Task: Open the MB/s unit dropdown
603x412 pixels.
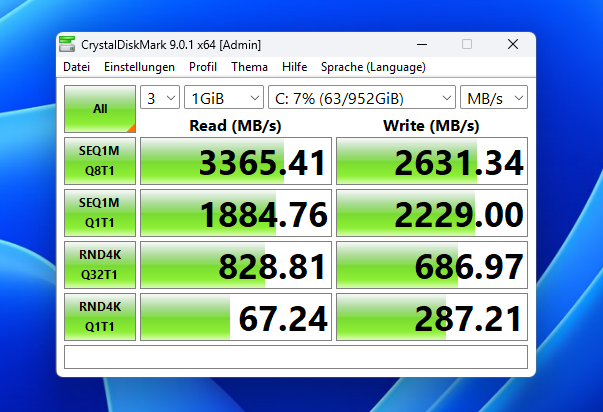Action: (x=494, y=97)
